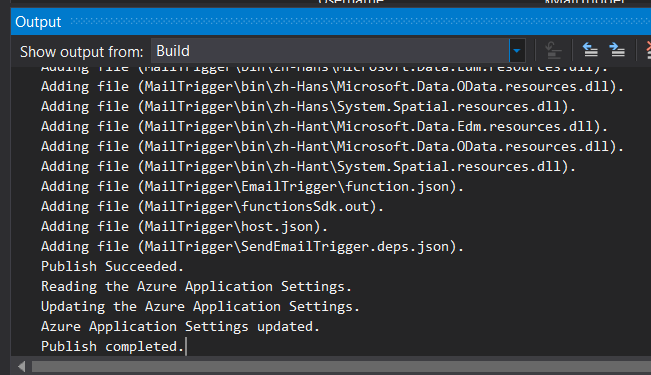The width and height of the screenshot is (651, 375).
Task: Click the Find Message in Code icon
Action: 553,51
